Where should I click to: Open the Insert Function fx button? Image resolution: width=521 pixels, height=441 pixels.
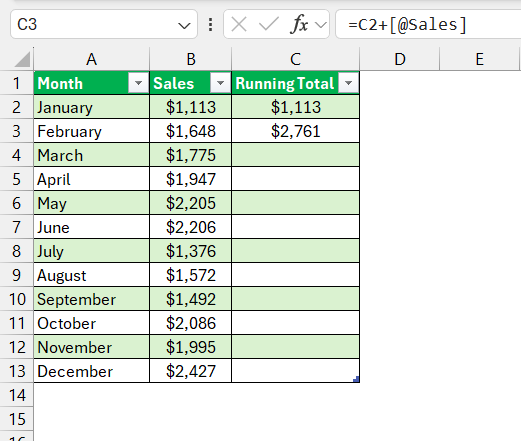300,24
